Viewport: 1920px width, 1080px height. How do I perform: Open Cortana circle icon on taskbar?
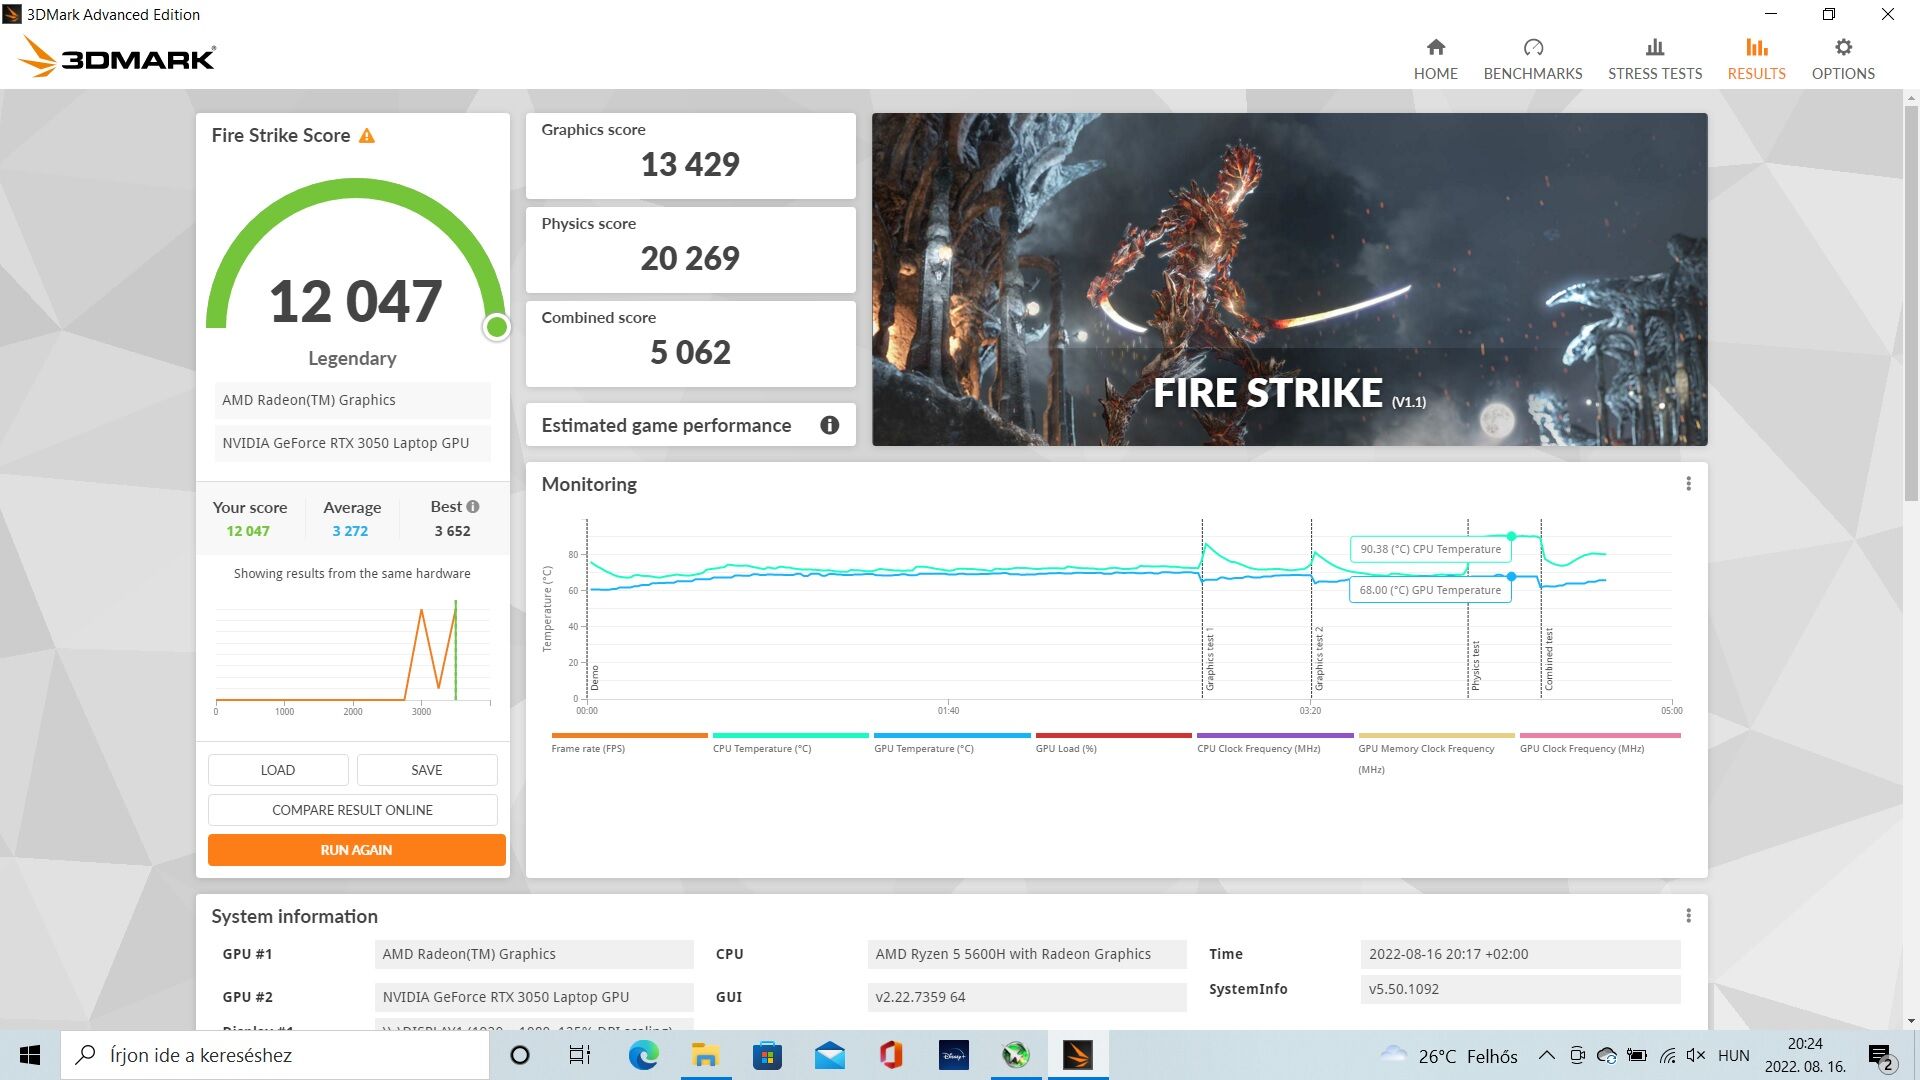[519, 1055]
